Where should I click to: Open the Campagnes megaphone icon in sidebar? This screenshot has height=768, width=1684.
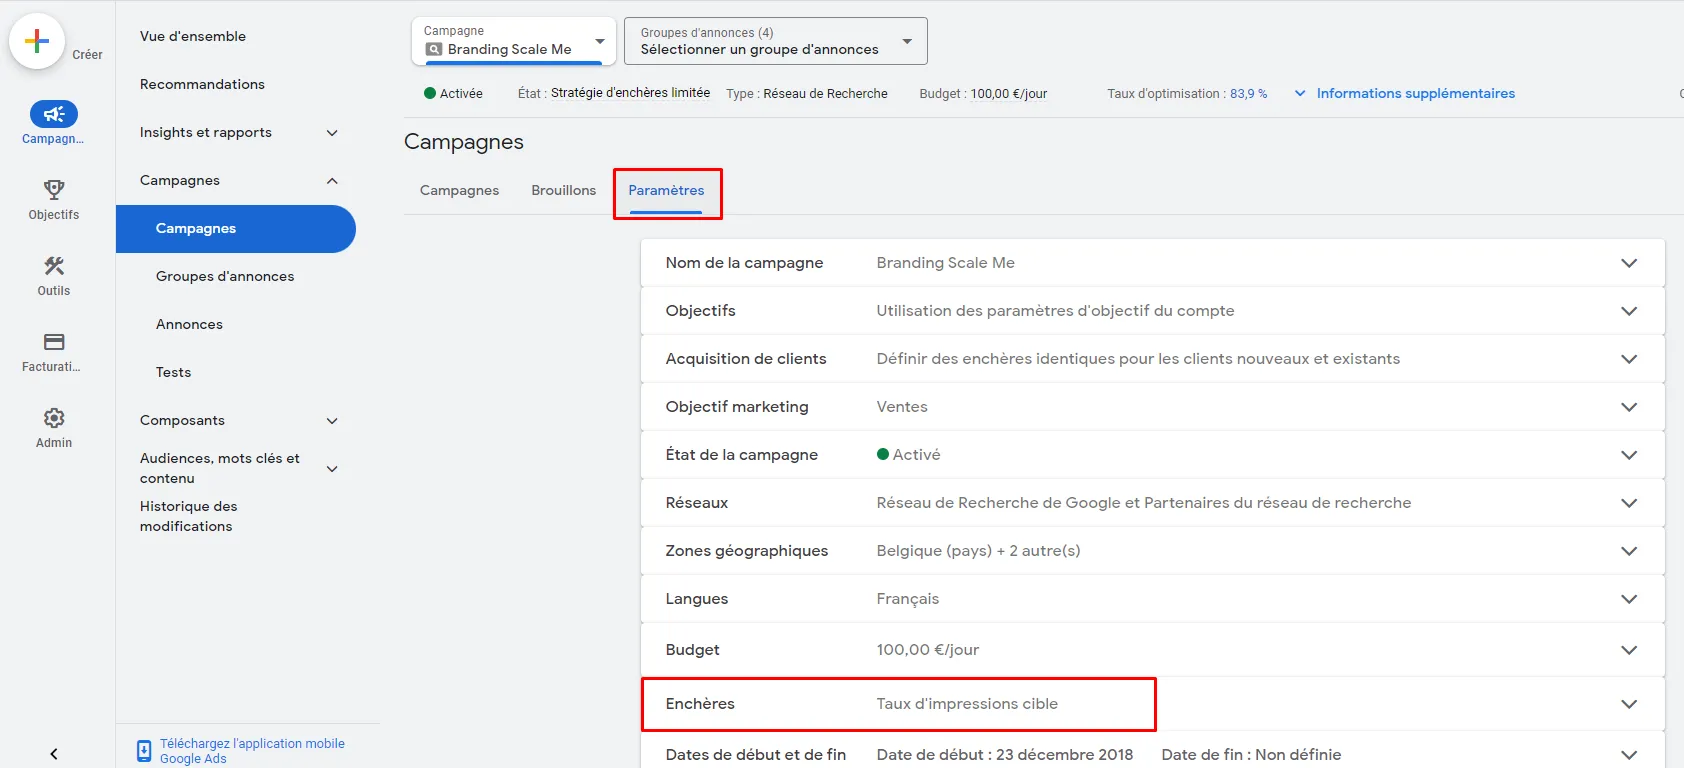(x=54, y=114)
